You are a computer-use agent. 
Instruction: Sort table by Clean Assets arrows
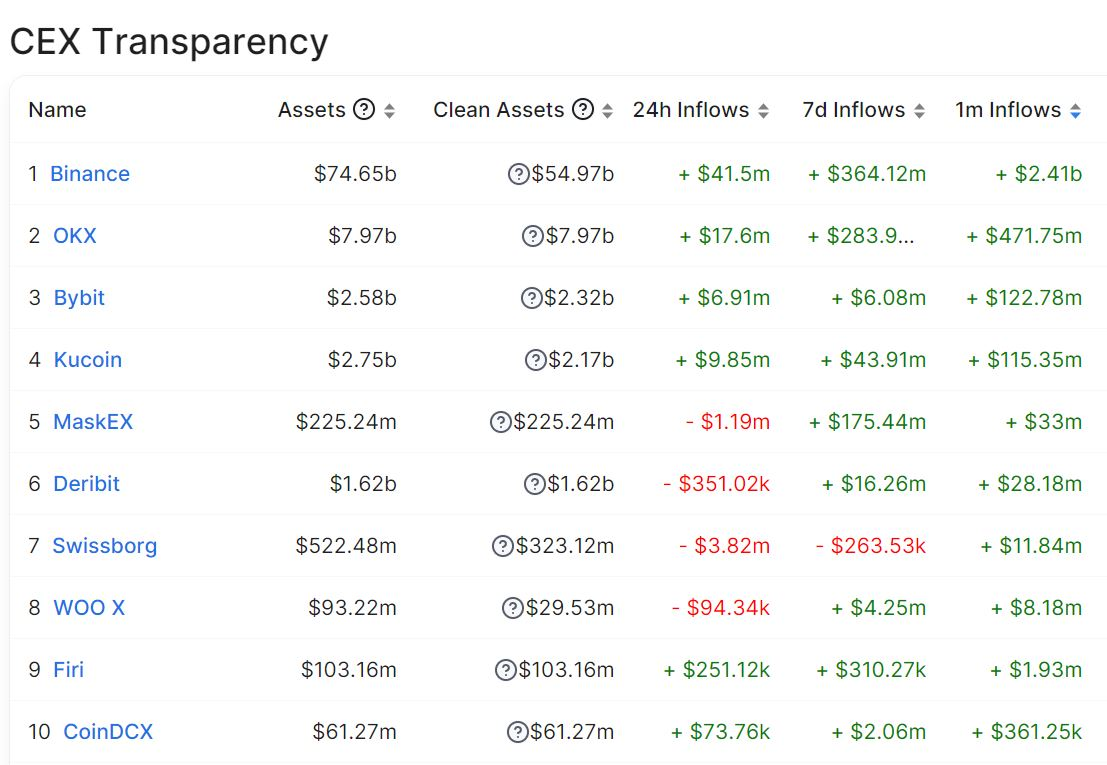[607, 111]
